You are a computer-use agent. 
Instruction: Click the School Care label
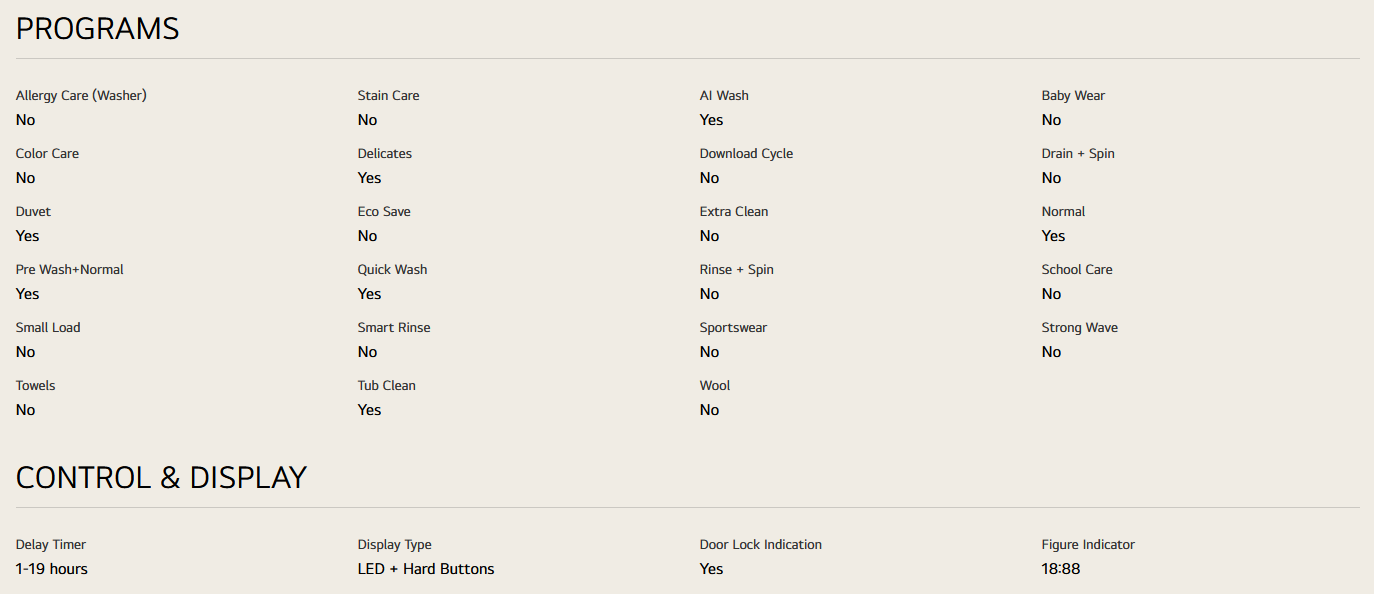[1077, 270]
